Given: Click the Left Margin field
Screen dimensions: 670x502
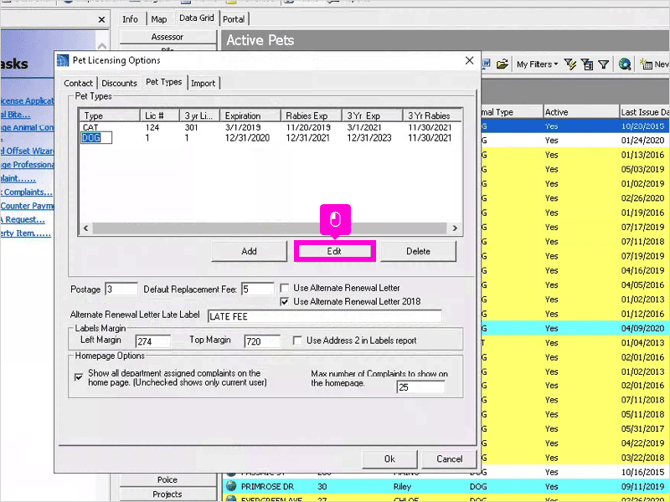Looking at the screenshot, I should coord(153,341).
